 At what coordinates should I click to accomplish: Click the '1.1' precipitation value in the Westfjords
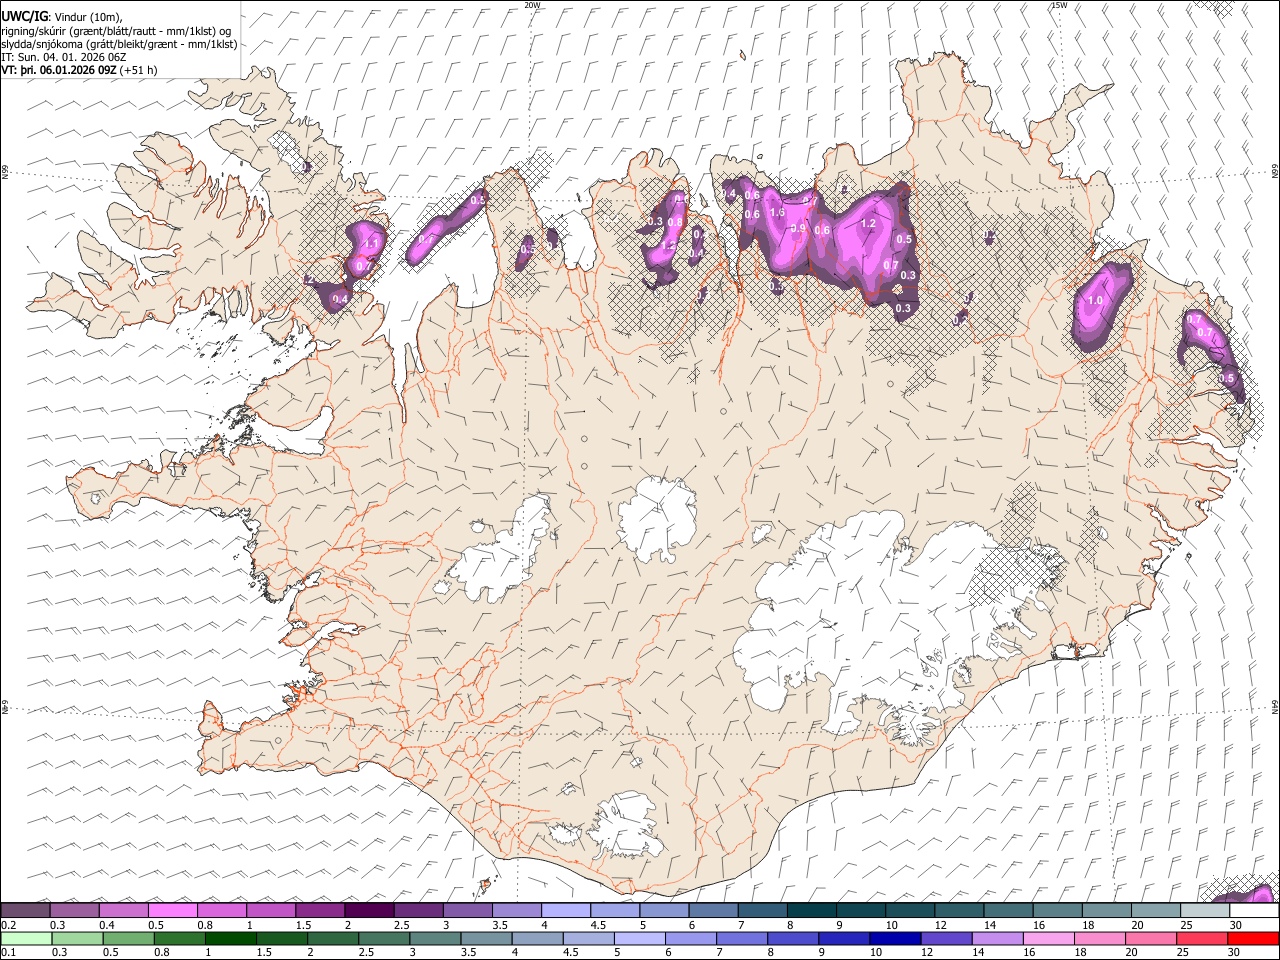point(371,244)
